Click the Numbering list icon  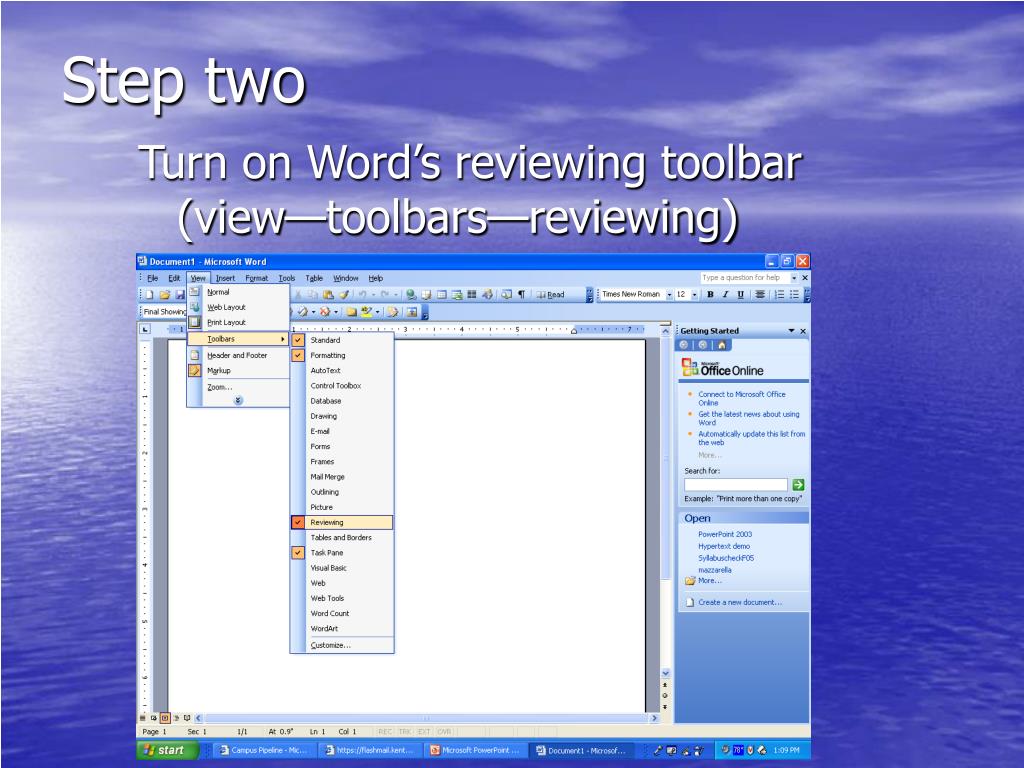(780, 295)
